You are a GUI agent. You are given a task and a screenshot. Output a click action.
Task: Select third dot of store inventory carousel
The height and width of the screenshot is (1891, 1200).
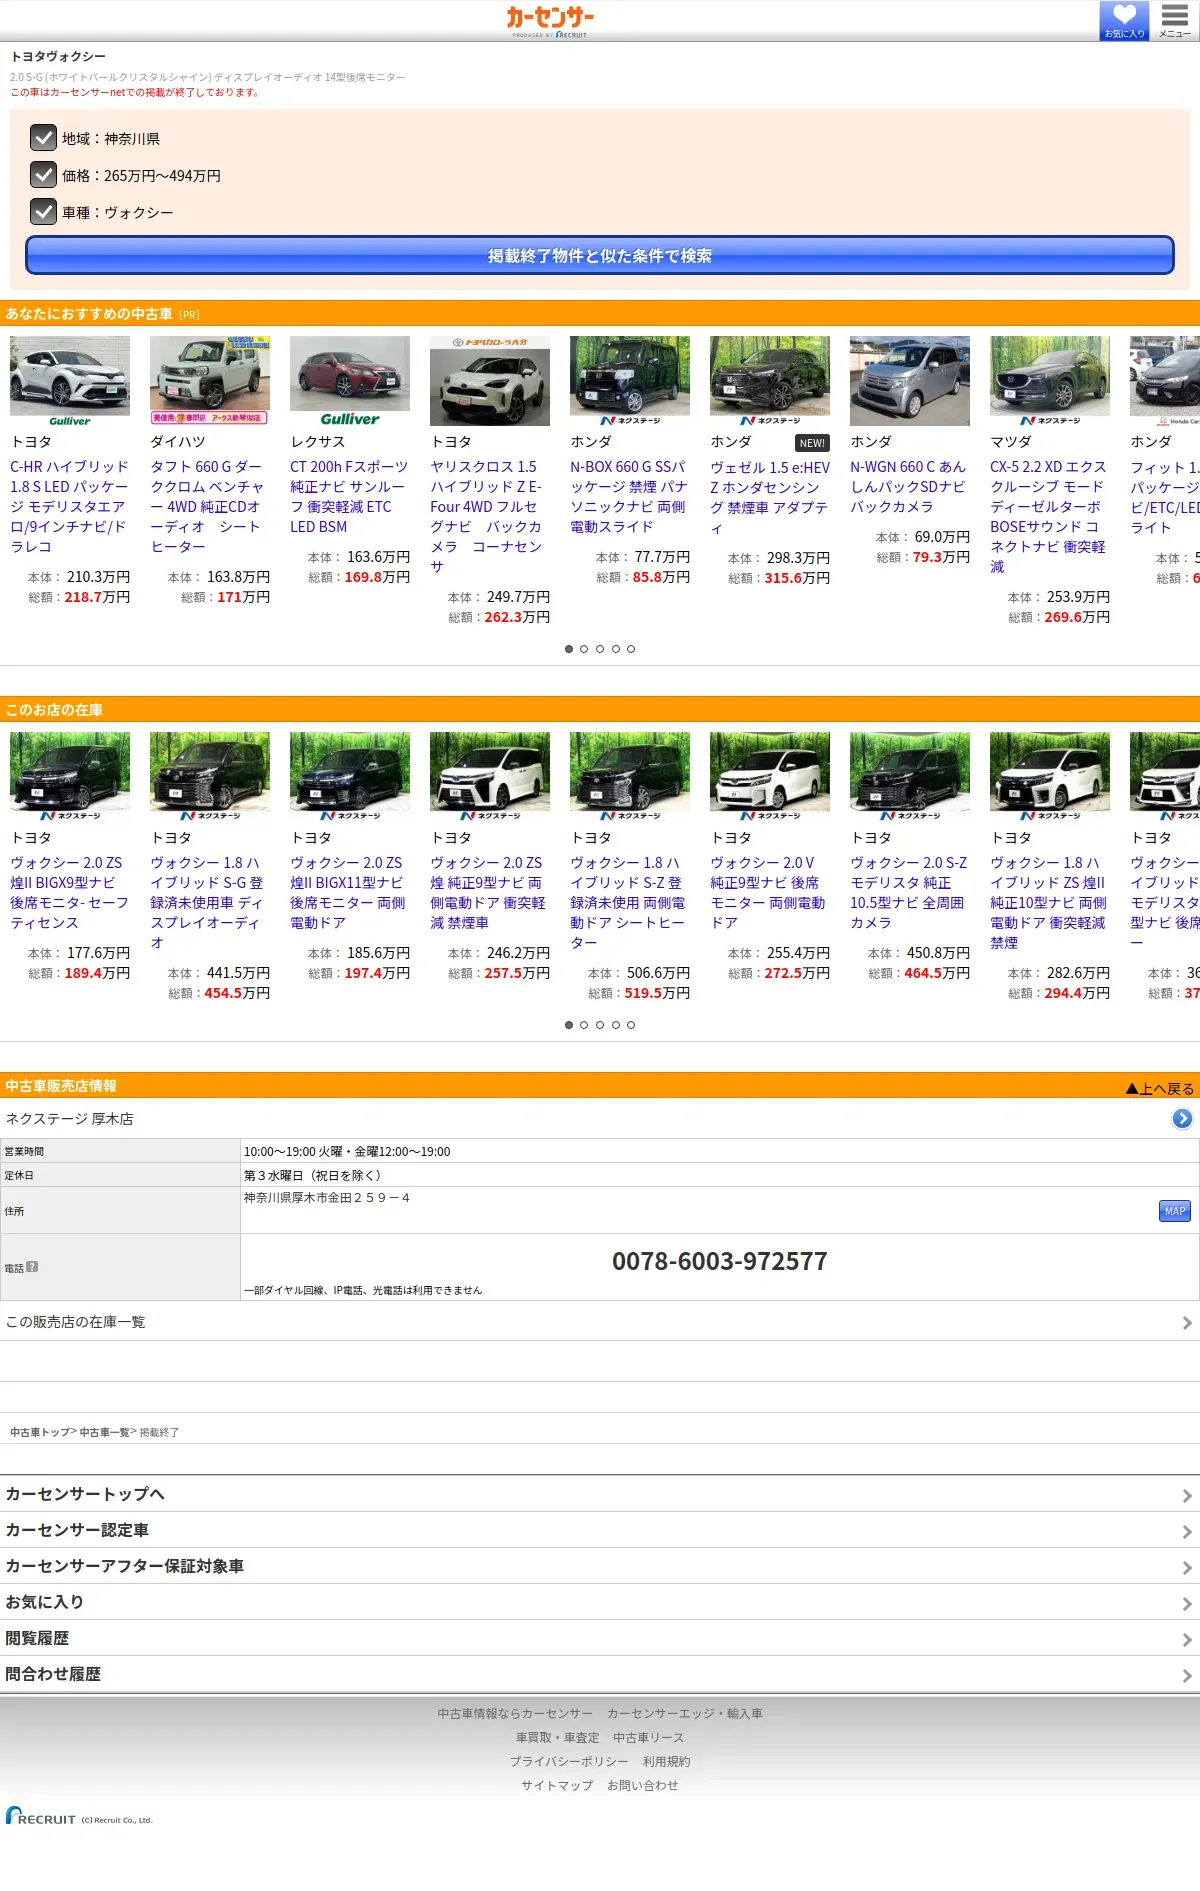click(x=600, y=1025)
